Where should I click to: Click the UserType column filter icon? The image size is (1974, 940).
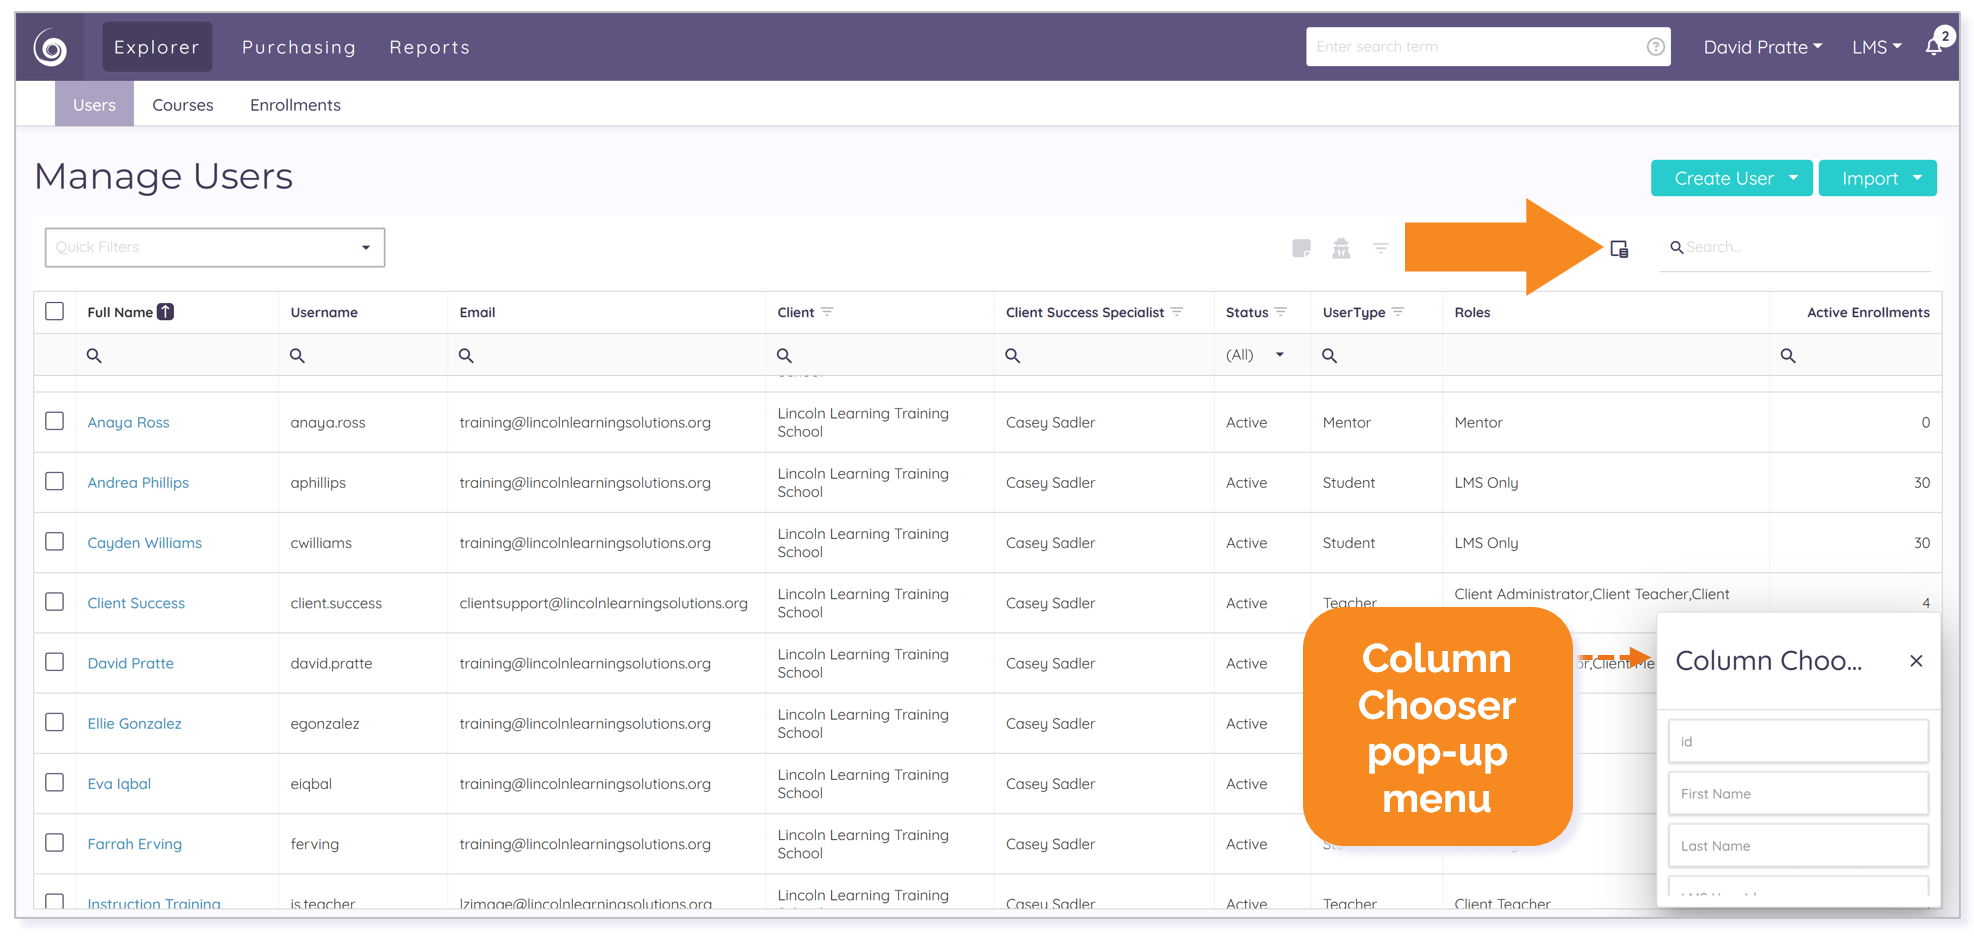(1398, 312)
